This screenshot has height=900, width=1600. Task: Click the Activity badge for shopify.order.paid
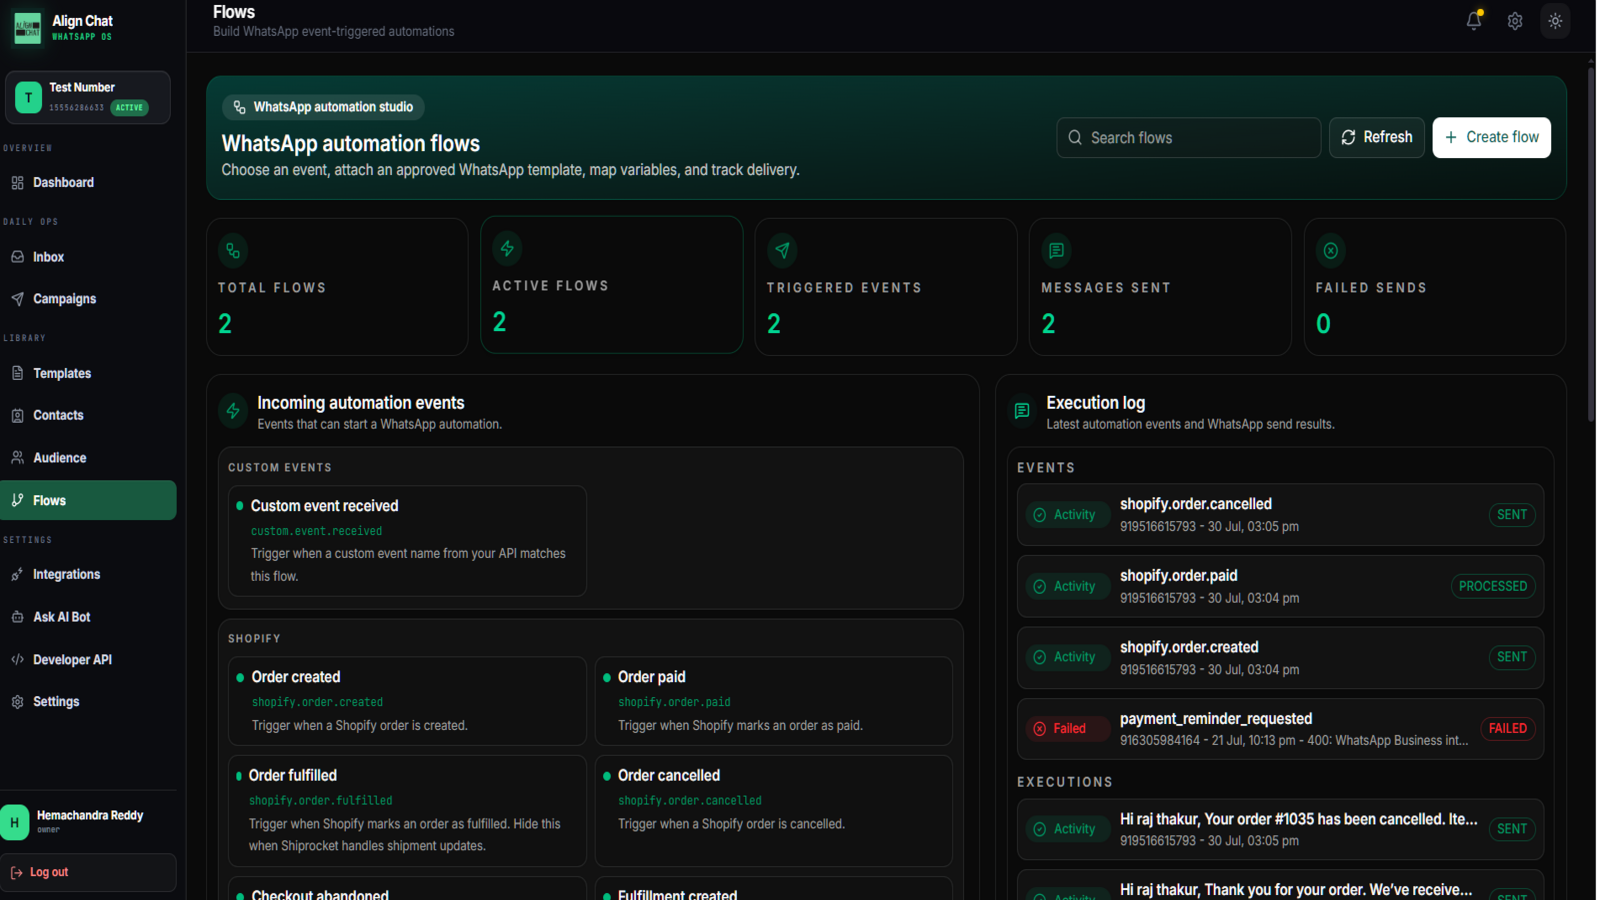click(x=1067, y=586)
